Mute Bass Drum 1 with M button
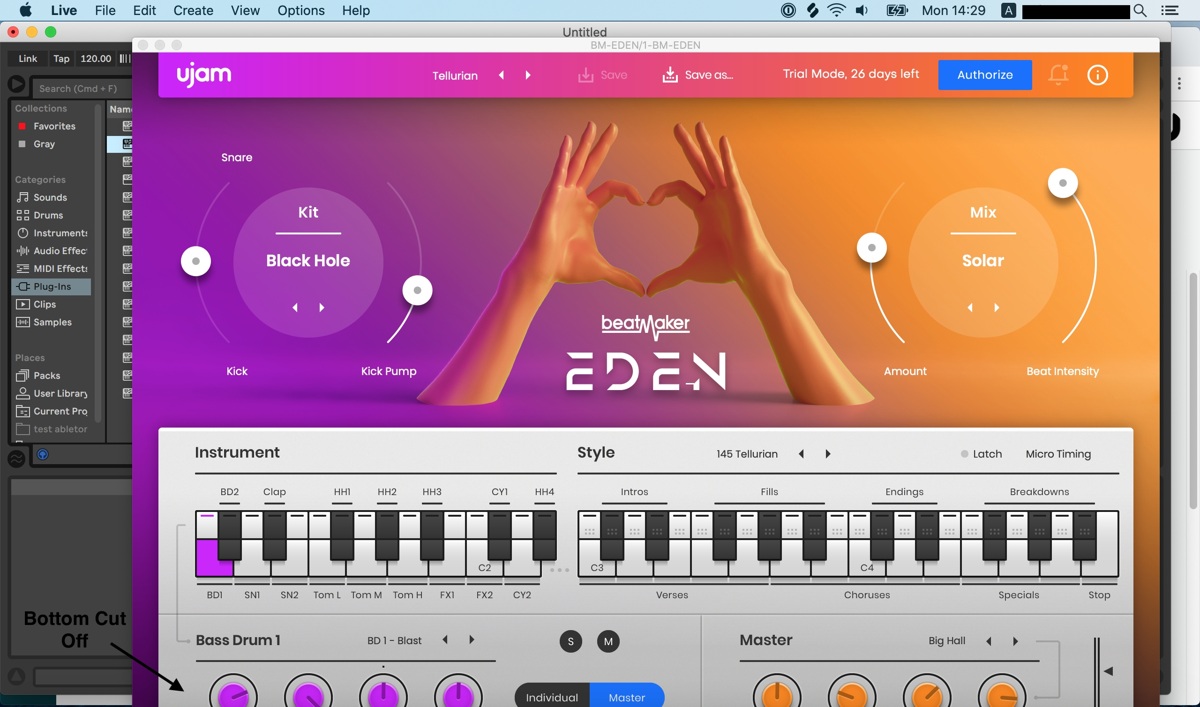The width and height of the screenshot is (1200, 707). [x=608, y=641]
